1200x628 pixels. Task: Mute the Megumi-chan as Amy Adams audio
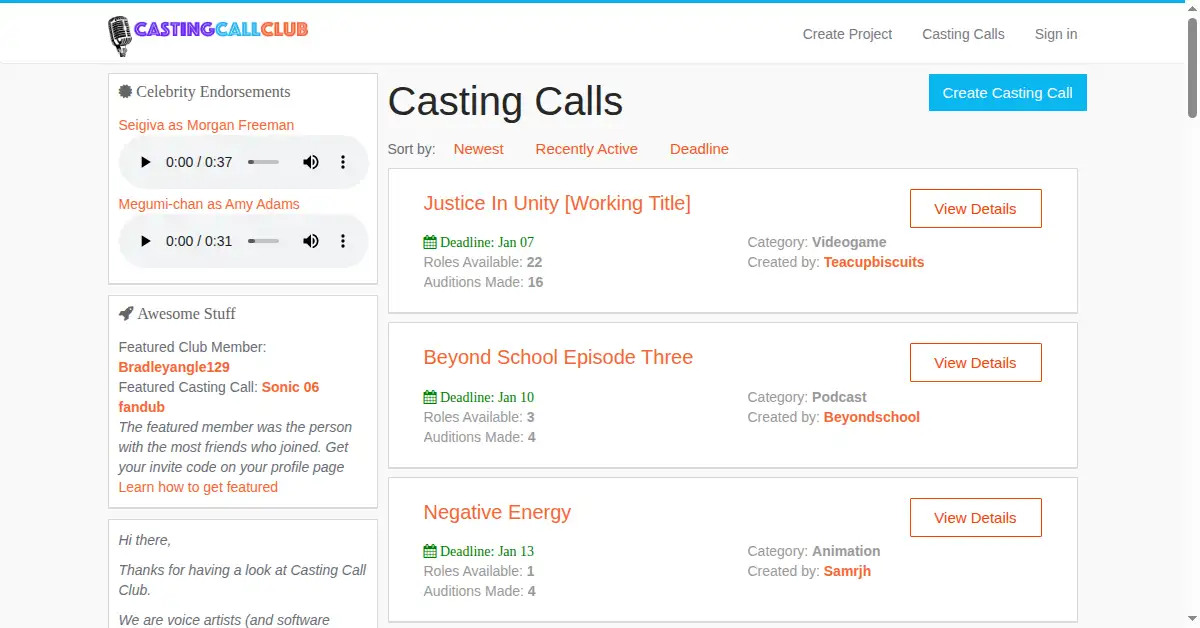pyautogui.click(x=311, y=241)
